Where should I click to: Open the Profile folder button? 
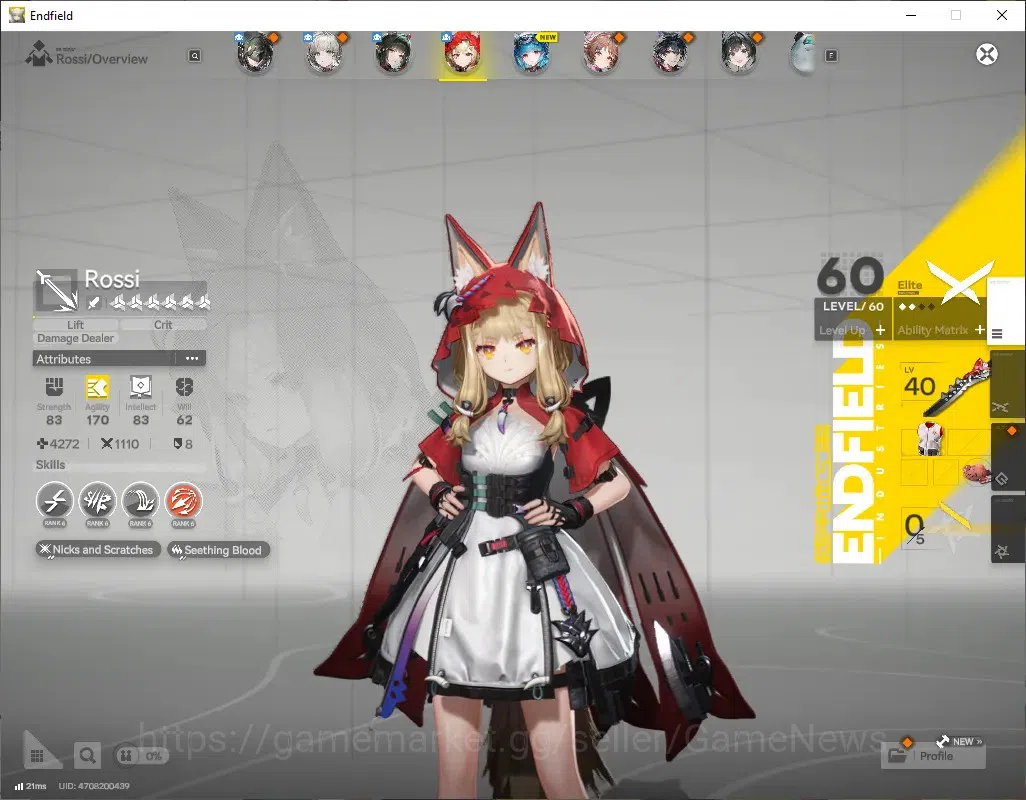tap(934, 756)
